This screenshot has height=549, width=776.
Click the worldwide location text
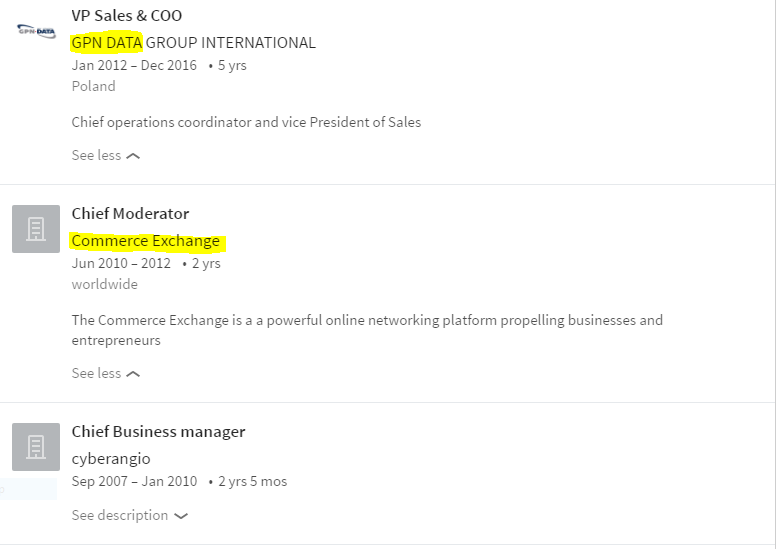click(104, 284)
